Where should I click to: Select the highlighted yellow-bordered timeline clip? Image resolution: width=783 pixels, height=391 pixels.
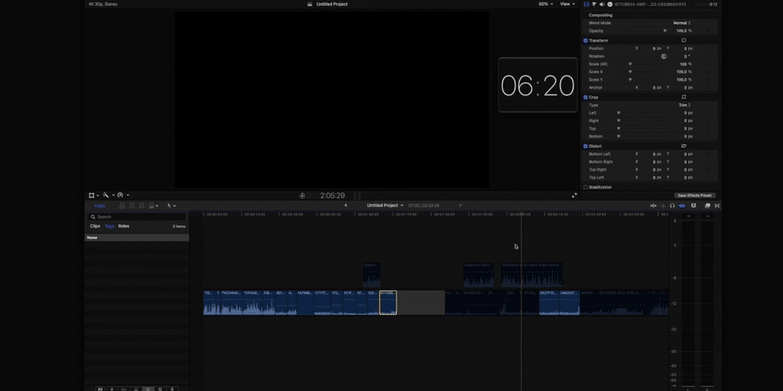388,303
